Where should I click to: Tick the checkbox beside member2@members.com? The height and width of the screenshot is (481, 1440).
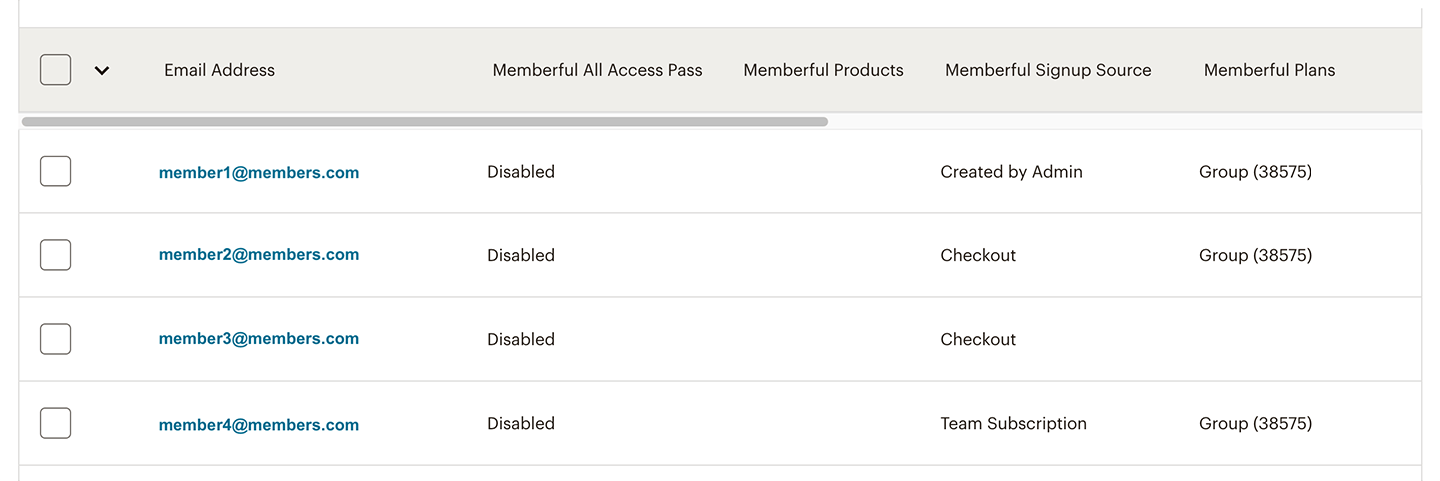click(55, 255)
